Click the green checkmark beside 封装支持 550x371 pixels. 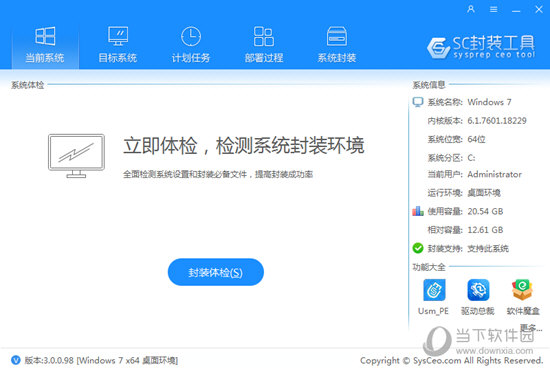click(x=418, y=248)
